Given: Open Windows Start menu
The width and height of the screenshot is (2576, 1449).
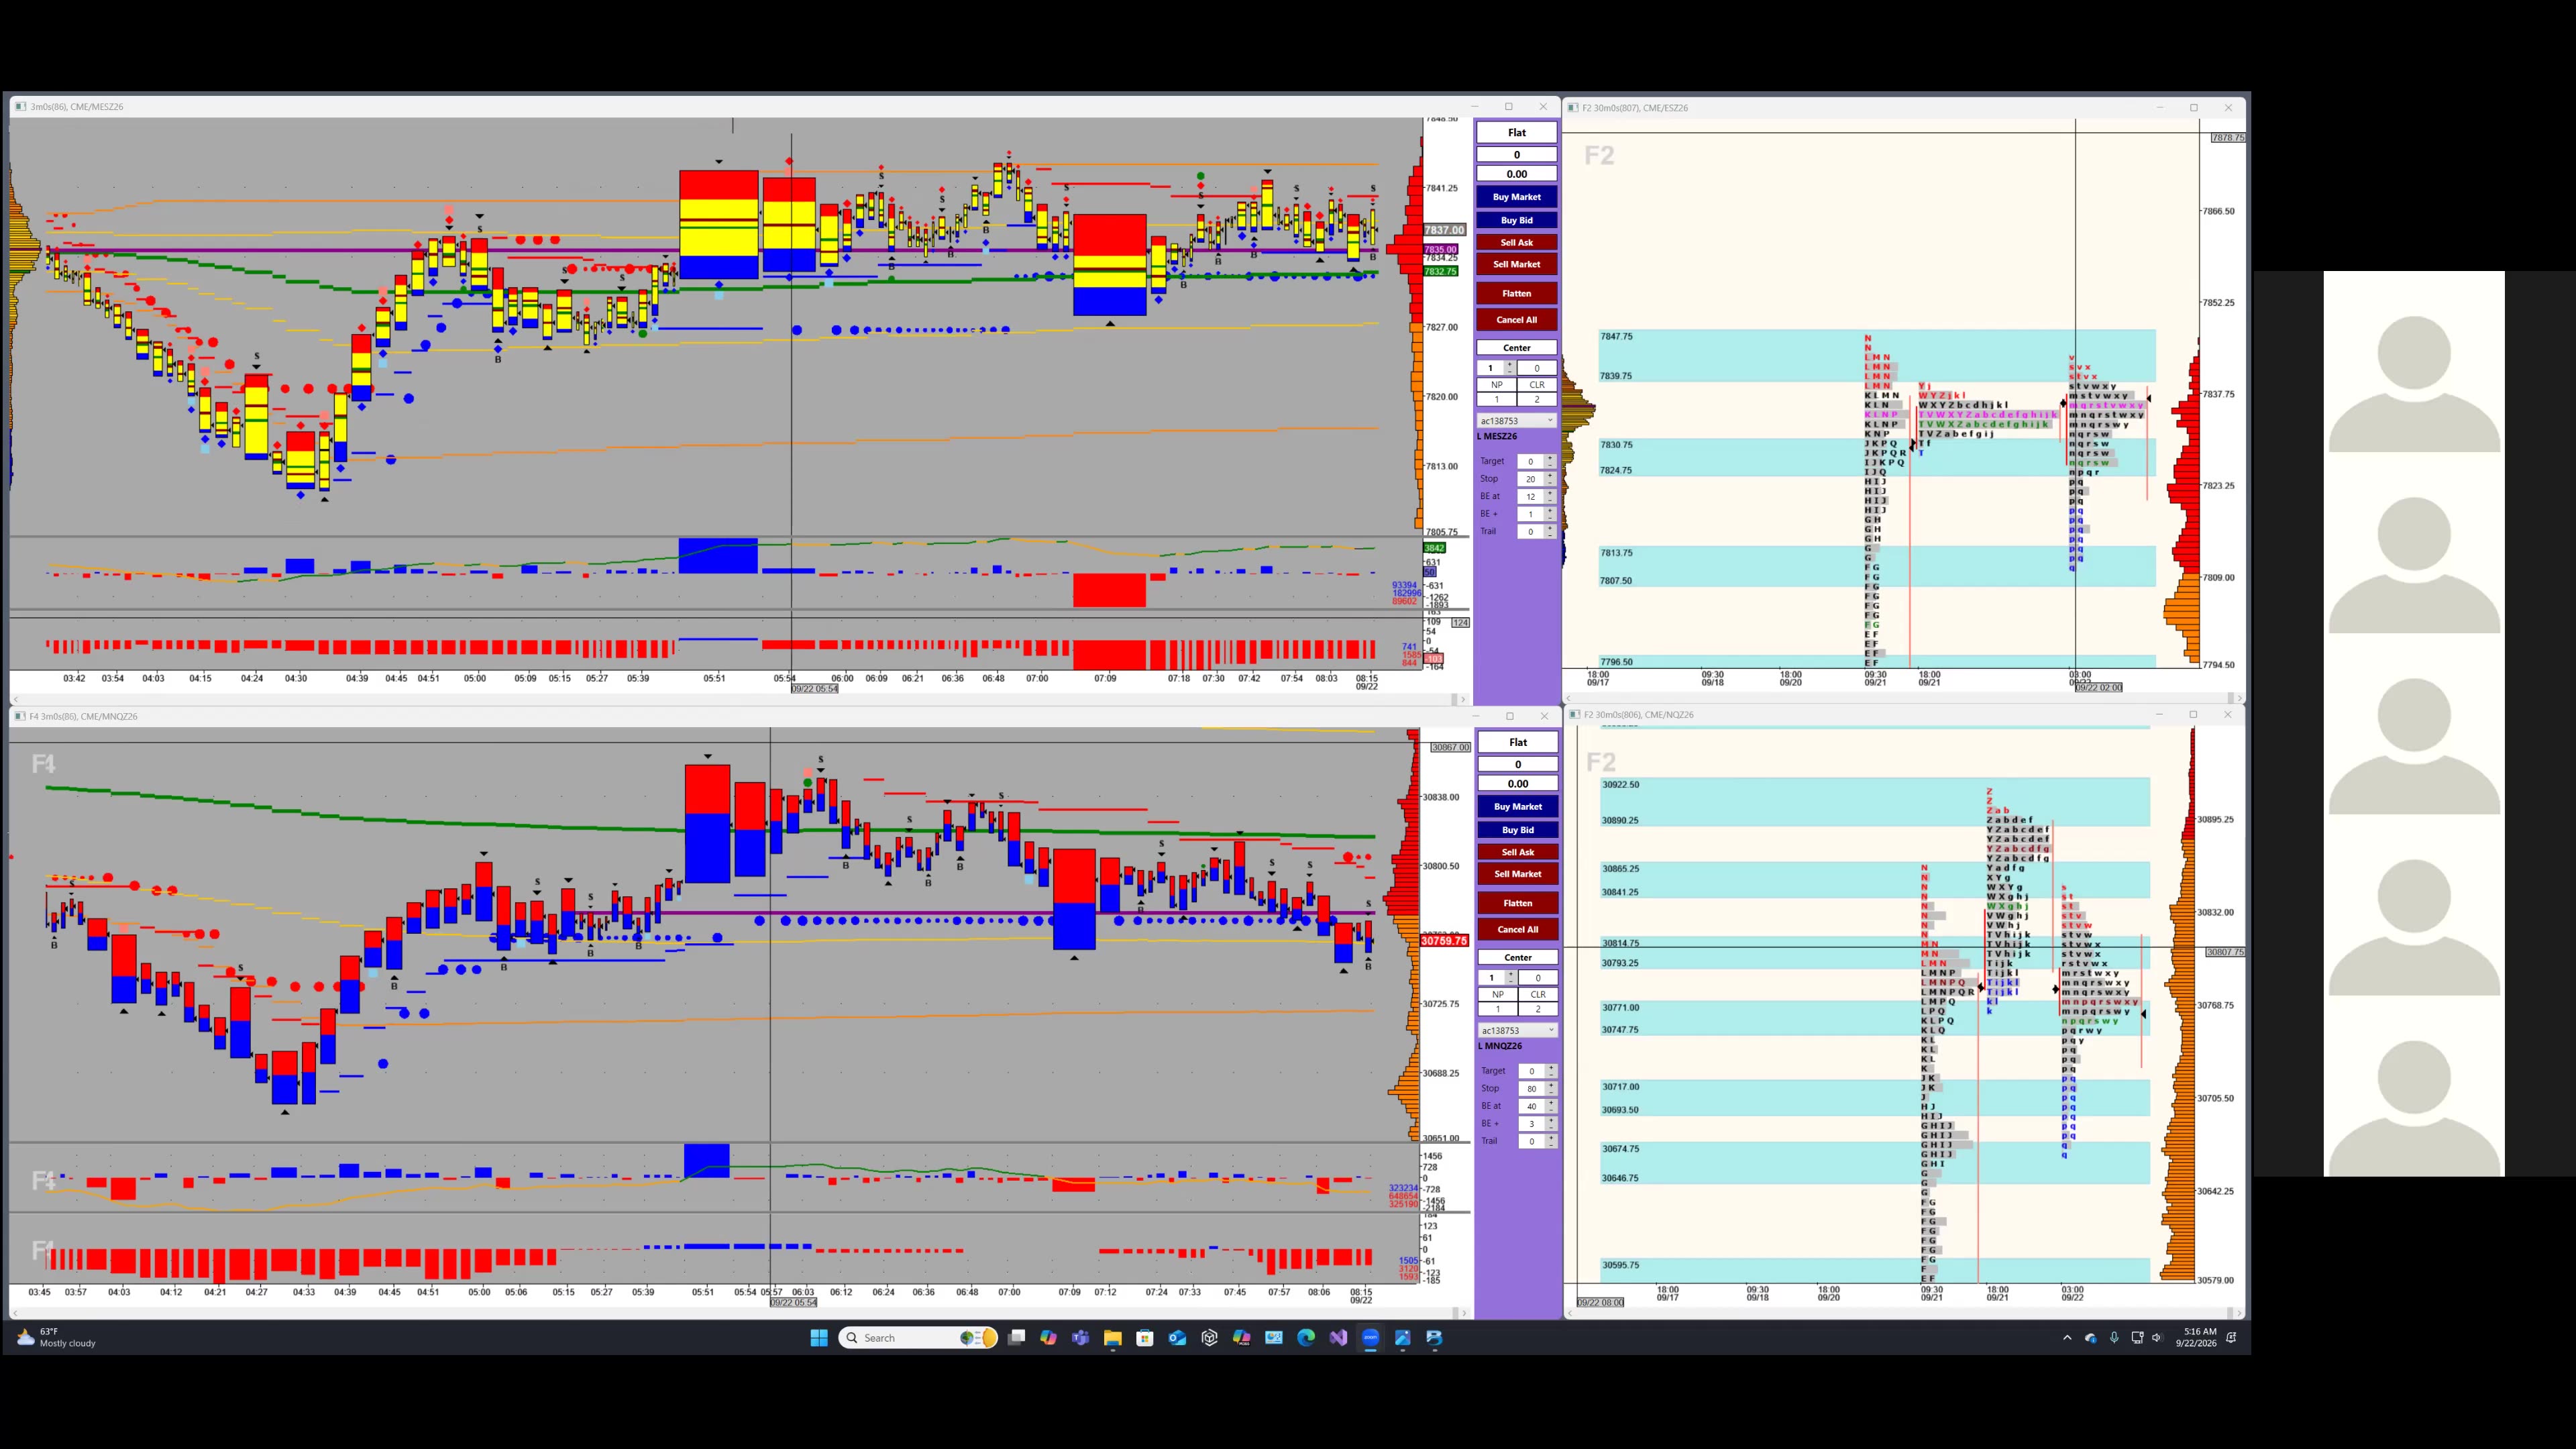Looking at the screenshot, I should (819, 1338).
